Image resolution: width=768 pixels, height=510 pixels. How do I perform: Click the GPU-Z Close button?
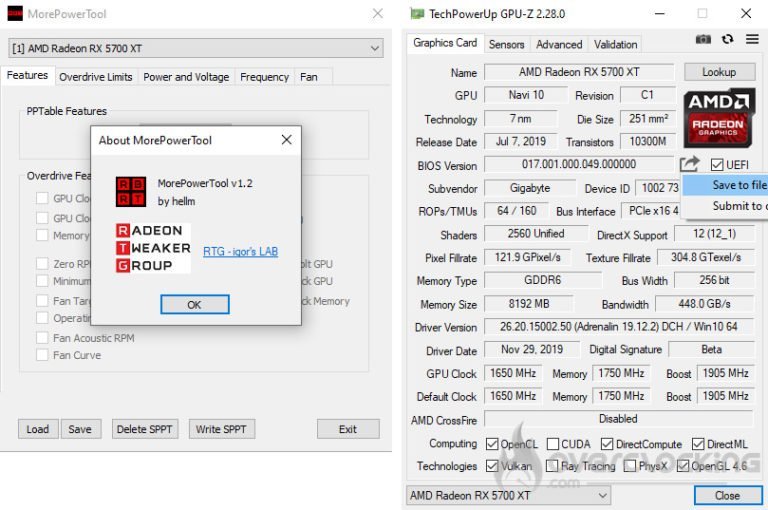click(728, 495)
